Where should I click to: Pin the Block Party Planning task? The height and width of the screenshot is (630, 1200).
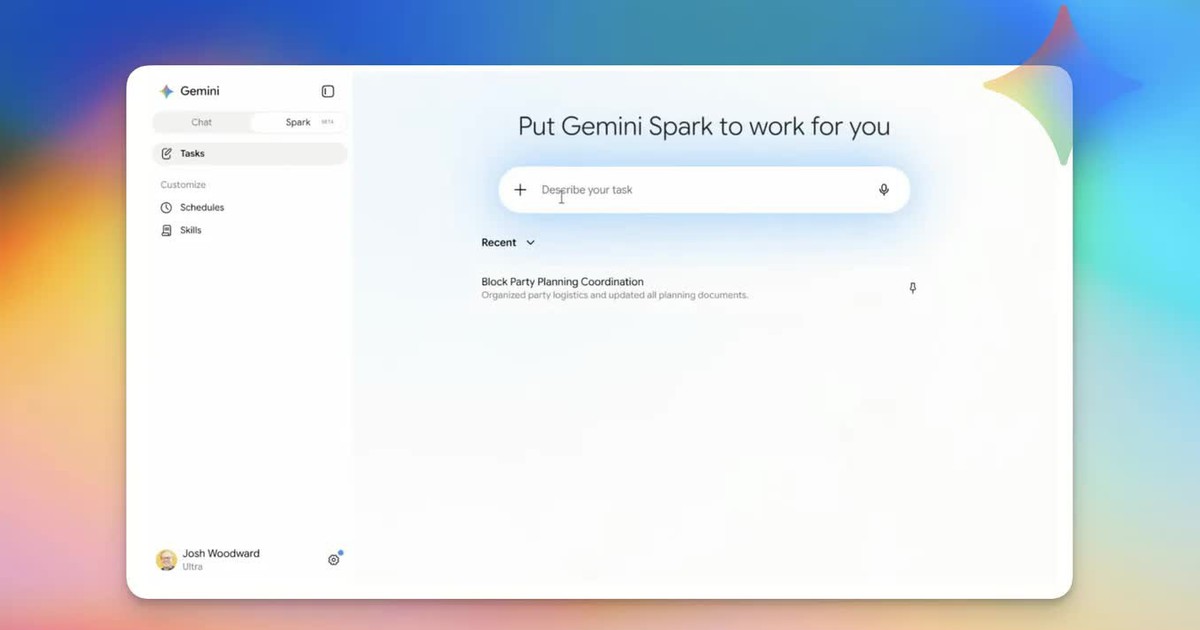click(912, 288)
